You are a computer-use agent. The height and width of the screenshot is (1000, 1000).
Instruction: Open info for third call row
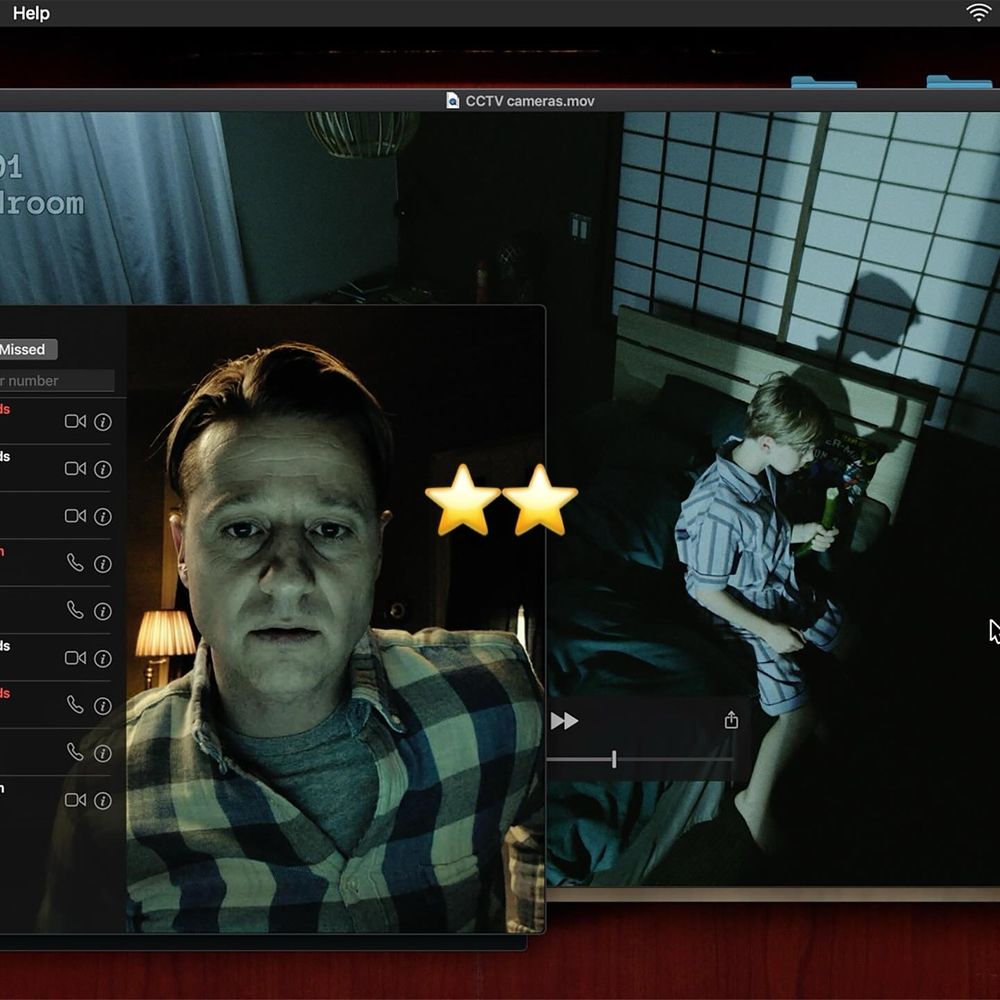click(103, 517)
